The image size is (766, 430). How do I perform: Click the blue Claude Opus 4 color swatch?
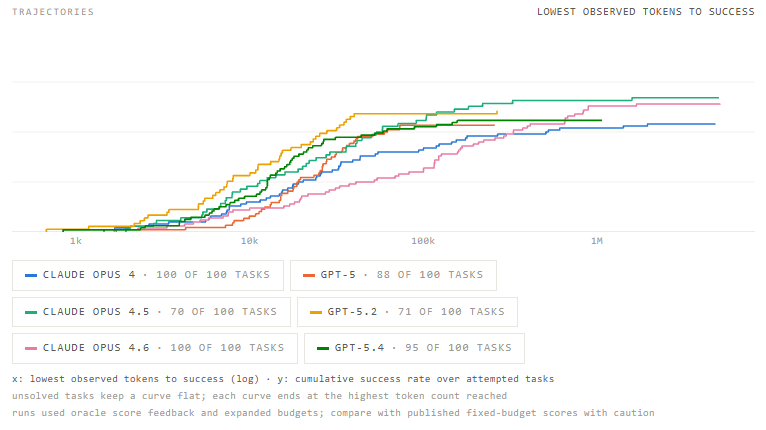click(31, 276)
